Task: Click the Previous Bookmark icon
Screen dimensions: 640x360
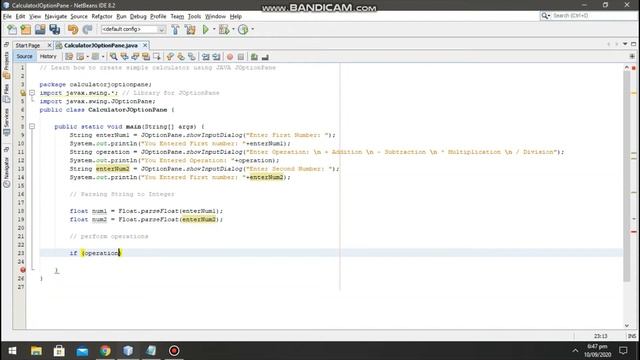Action: (170, 57)
